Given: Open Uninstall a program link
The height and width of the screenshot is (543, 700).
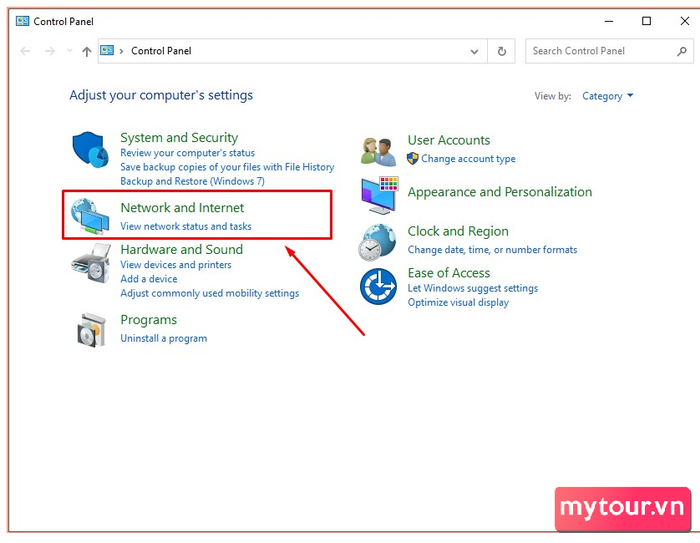Looking at the screenshot, I should pyautogui.click(x=163, y=338).
